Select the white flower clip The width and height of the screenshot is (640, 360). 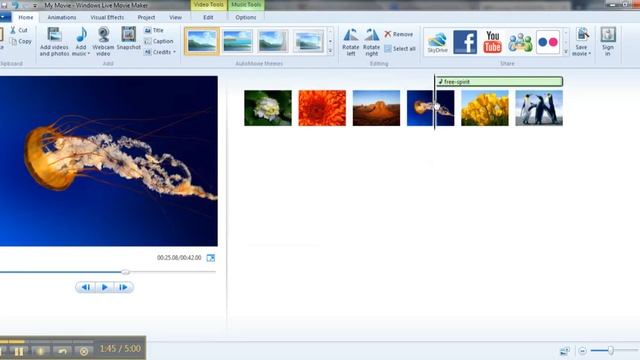coord(268,108)
